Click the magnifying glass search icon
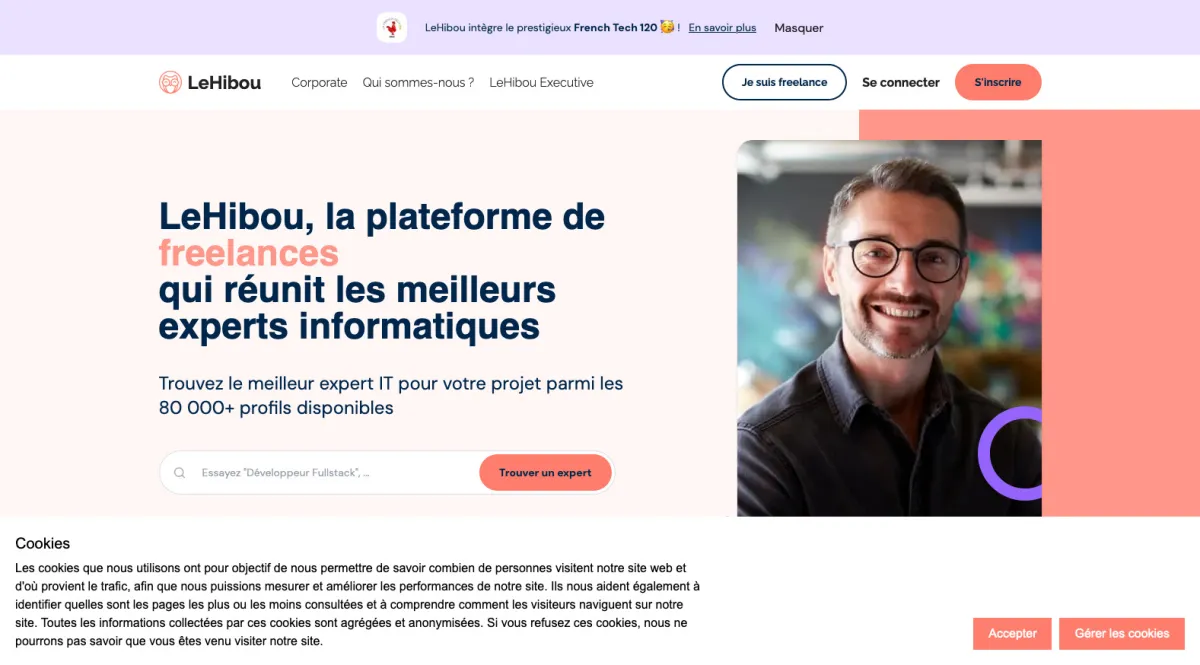 point(180,473)
